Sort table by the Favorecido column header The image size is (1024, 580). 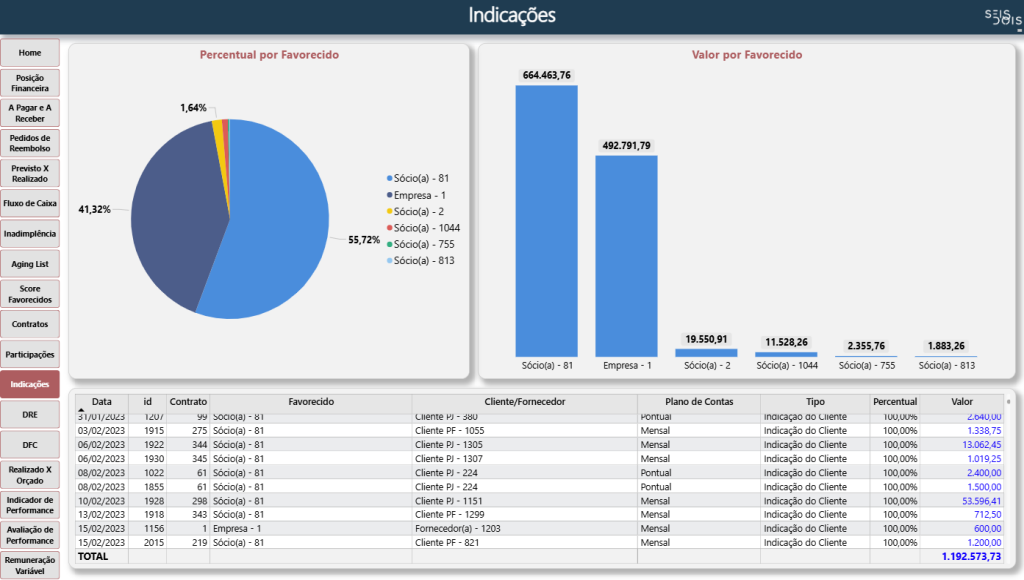(310, 401)
